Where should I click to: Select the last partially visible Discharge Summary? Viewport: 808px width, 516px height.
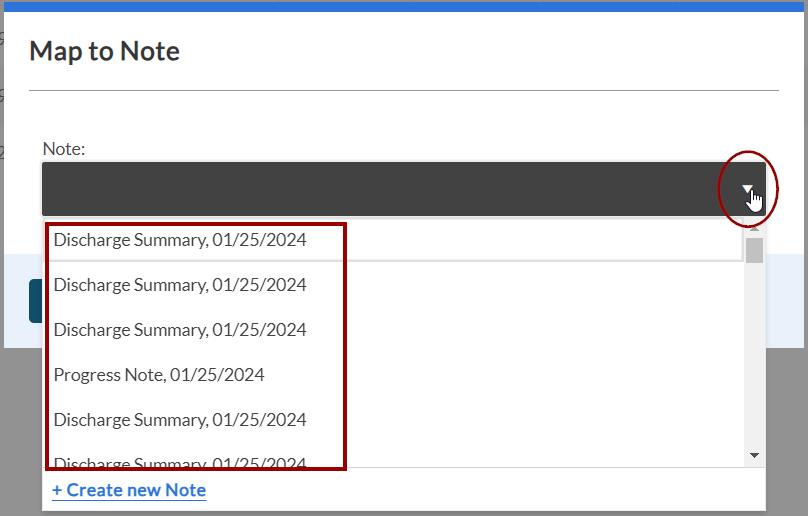tap(180, 463)
